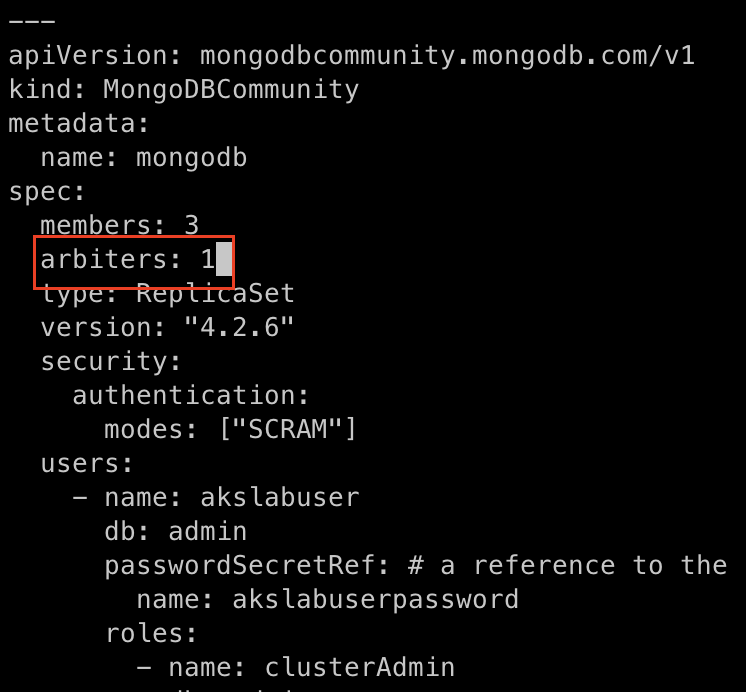Place cursor on db admin line
This screenshot has height=692, width=746.
(175, 532)
